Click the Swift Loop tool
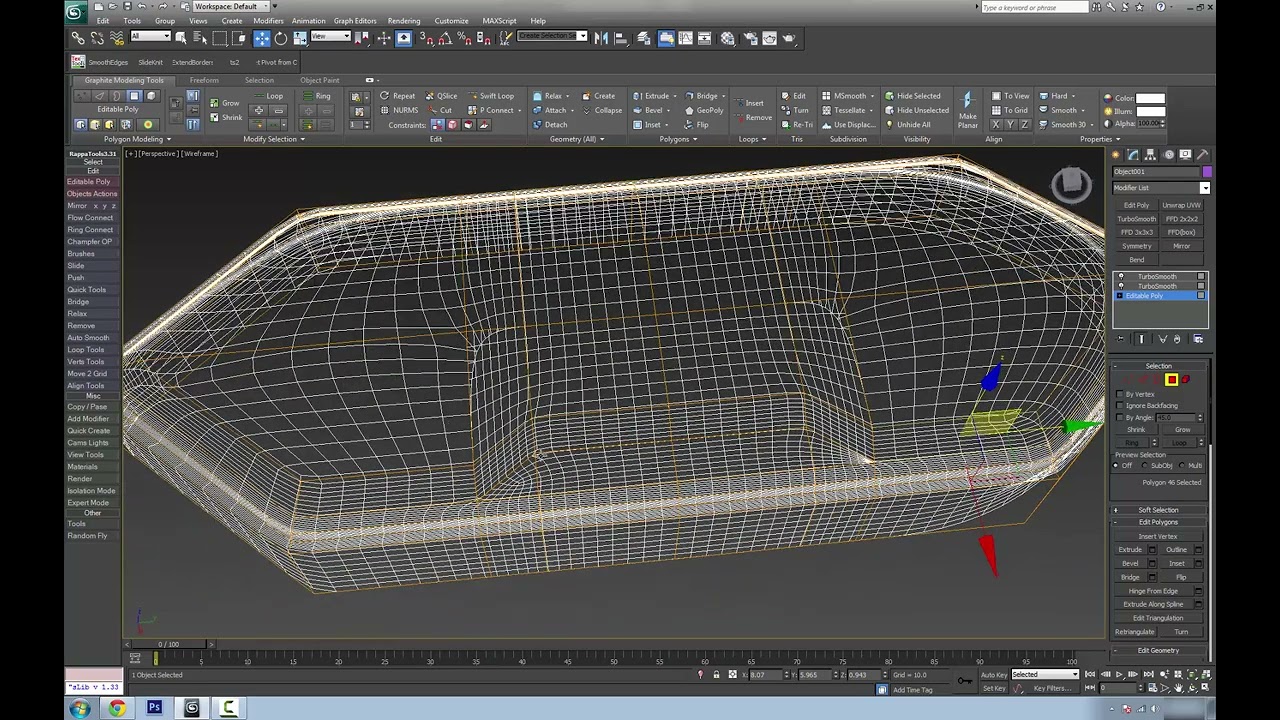1280x720 pixels. 490,96
